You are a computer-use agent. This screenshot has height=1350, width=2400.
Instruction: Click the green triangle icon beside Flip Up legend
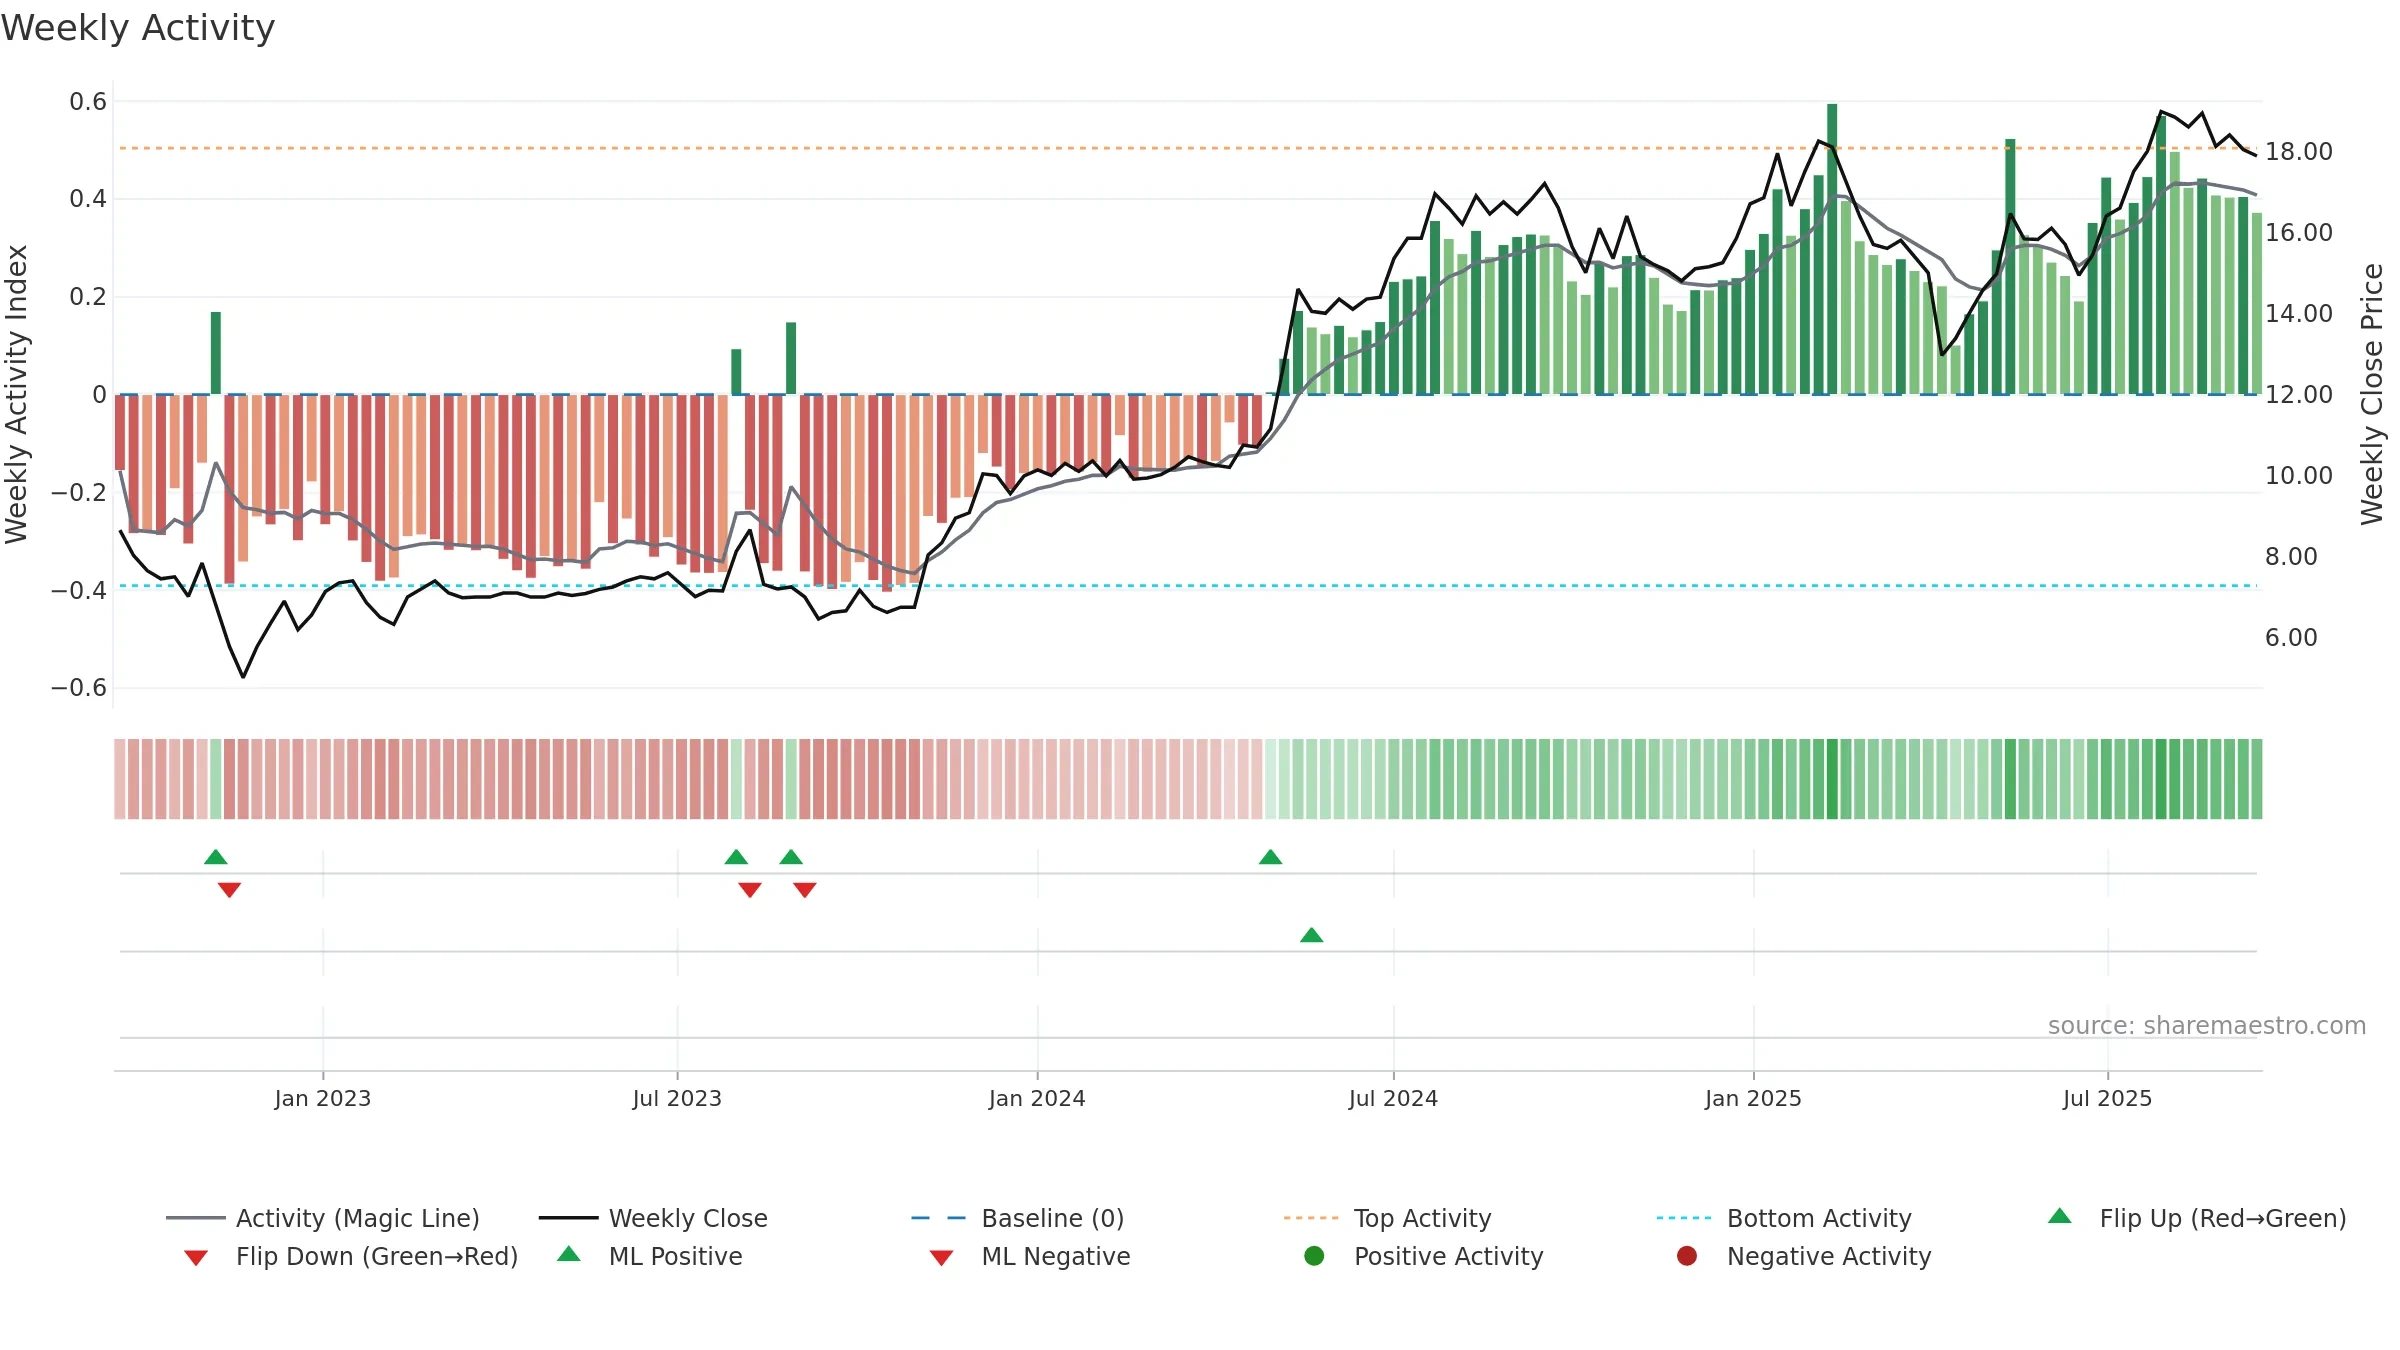click(x=2060, y=1216)
